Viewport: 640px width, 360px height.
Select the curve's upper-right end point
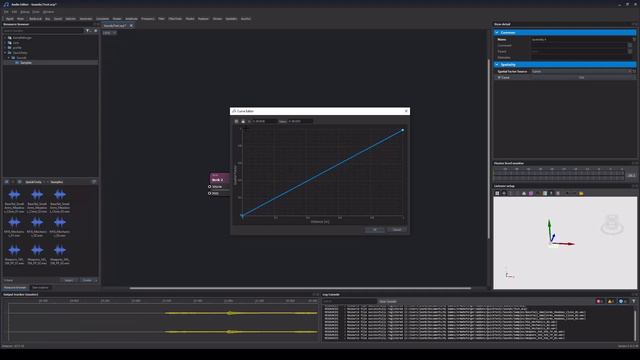[x=402, y=130]
